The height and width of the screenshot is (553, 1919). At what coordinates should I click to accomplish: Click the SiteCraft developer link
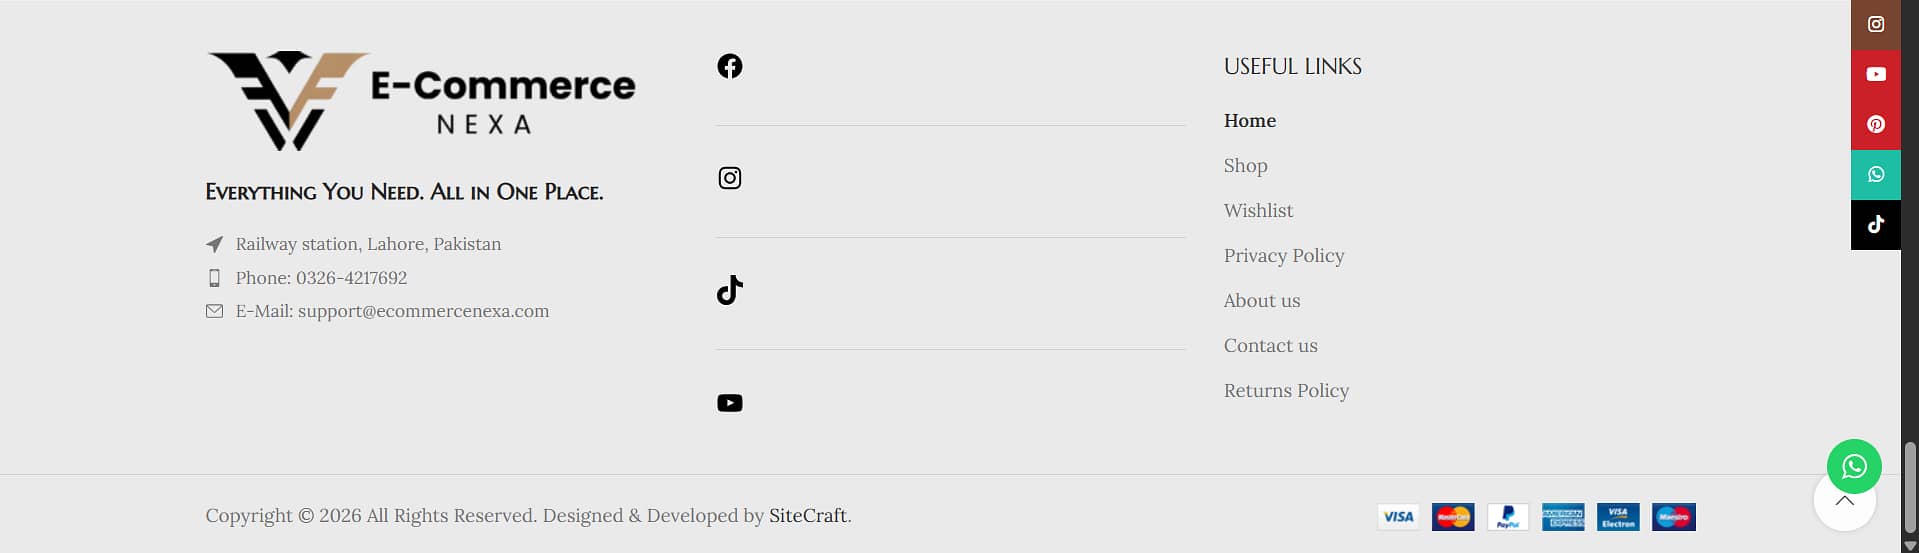[807, 515]
